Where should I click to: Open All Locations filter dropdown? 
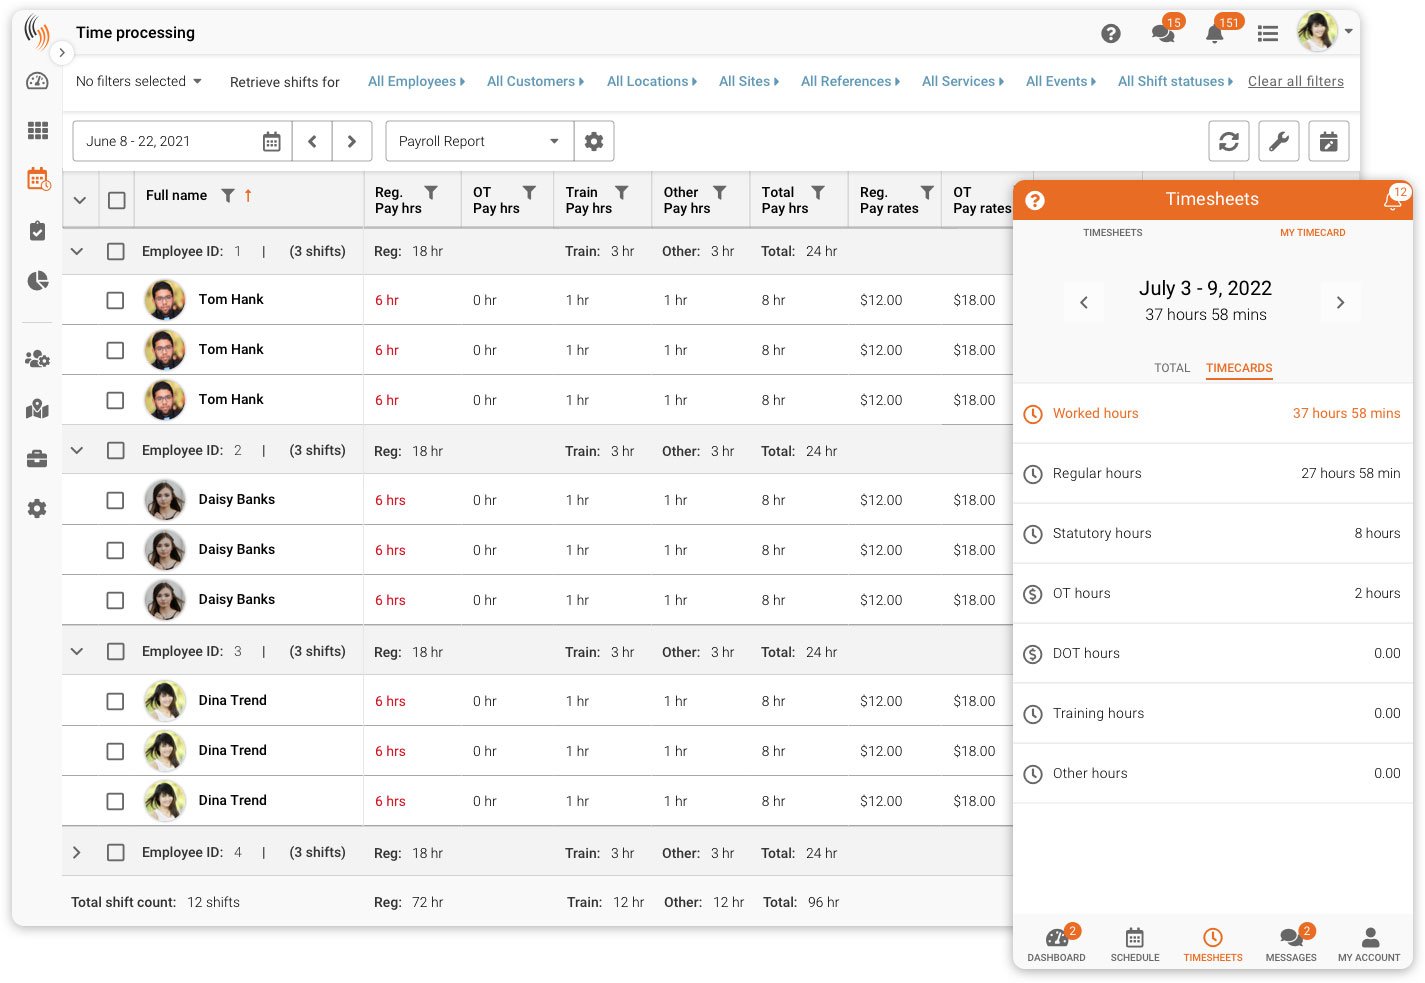(652, 81)
